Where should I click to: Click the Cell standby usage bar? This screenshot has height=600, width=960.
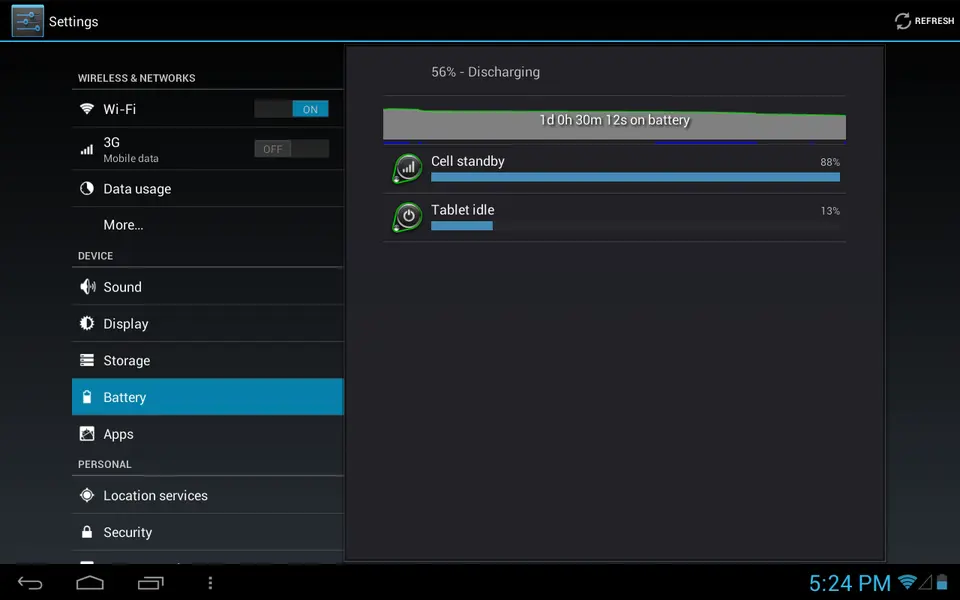pos(635,177)
